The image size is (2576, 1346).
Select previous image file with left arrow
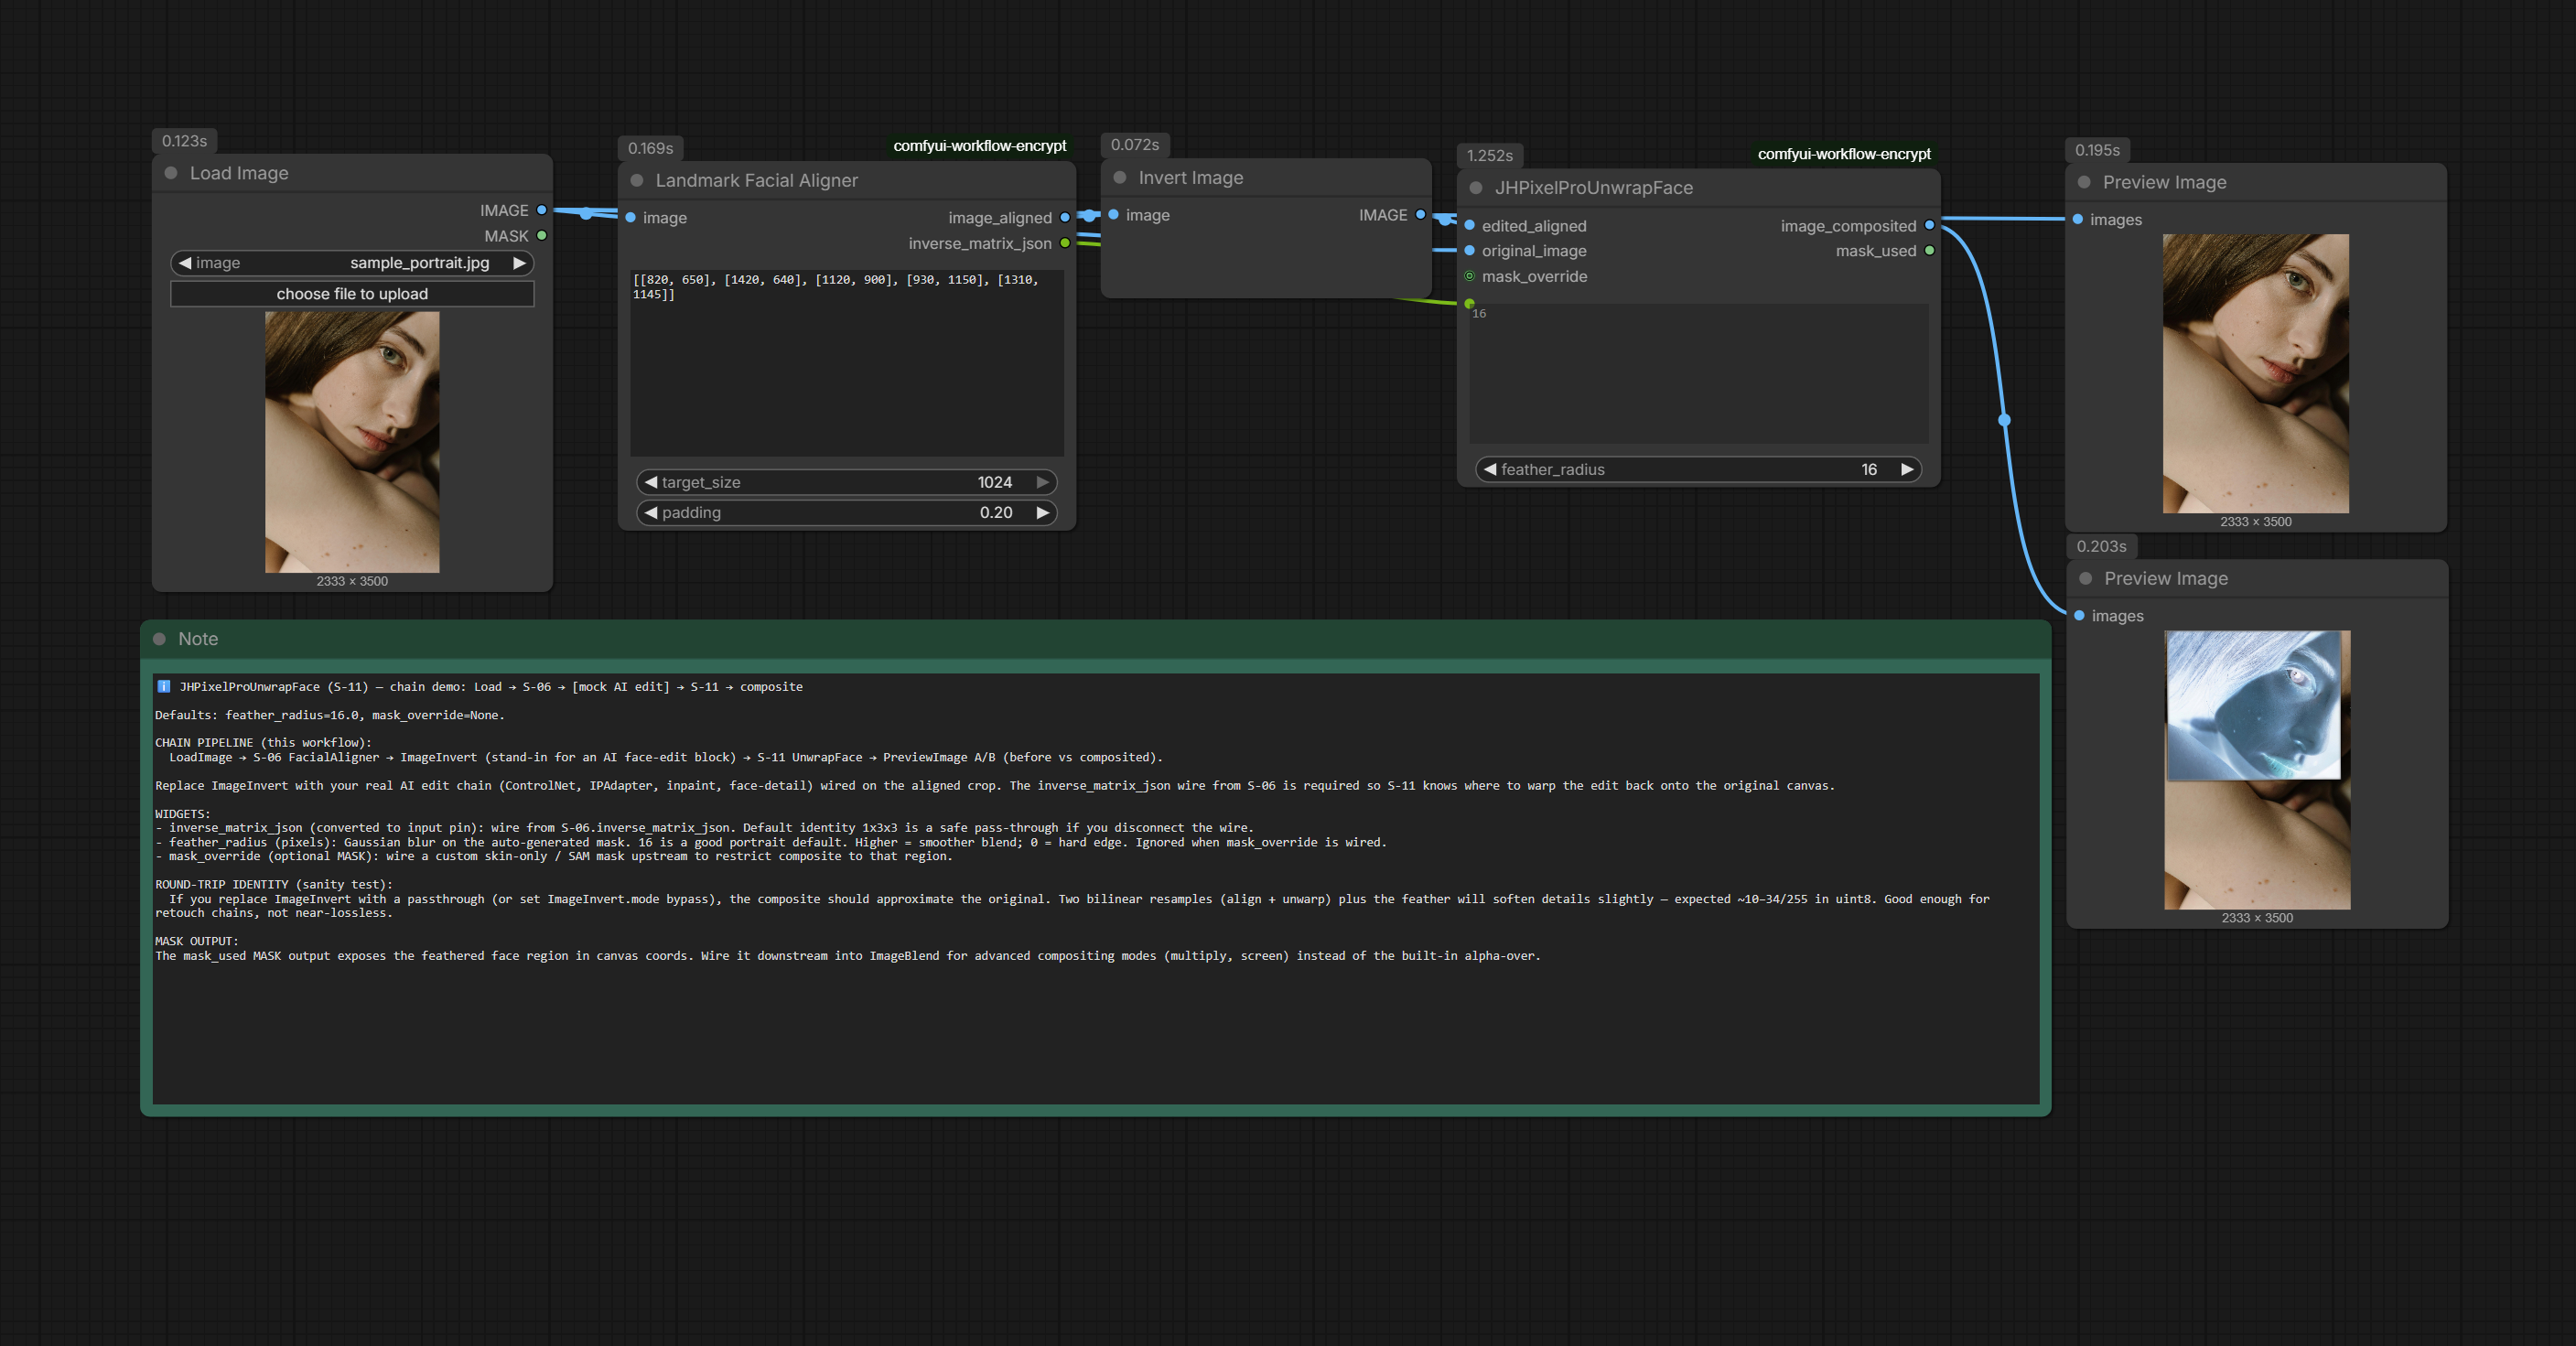tap(185, 263)
